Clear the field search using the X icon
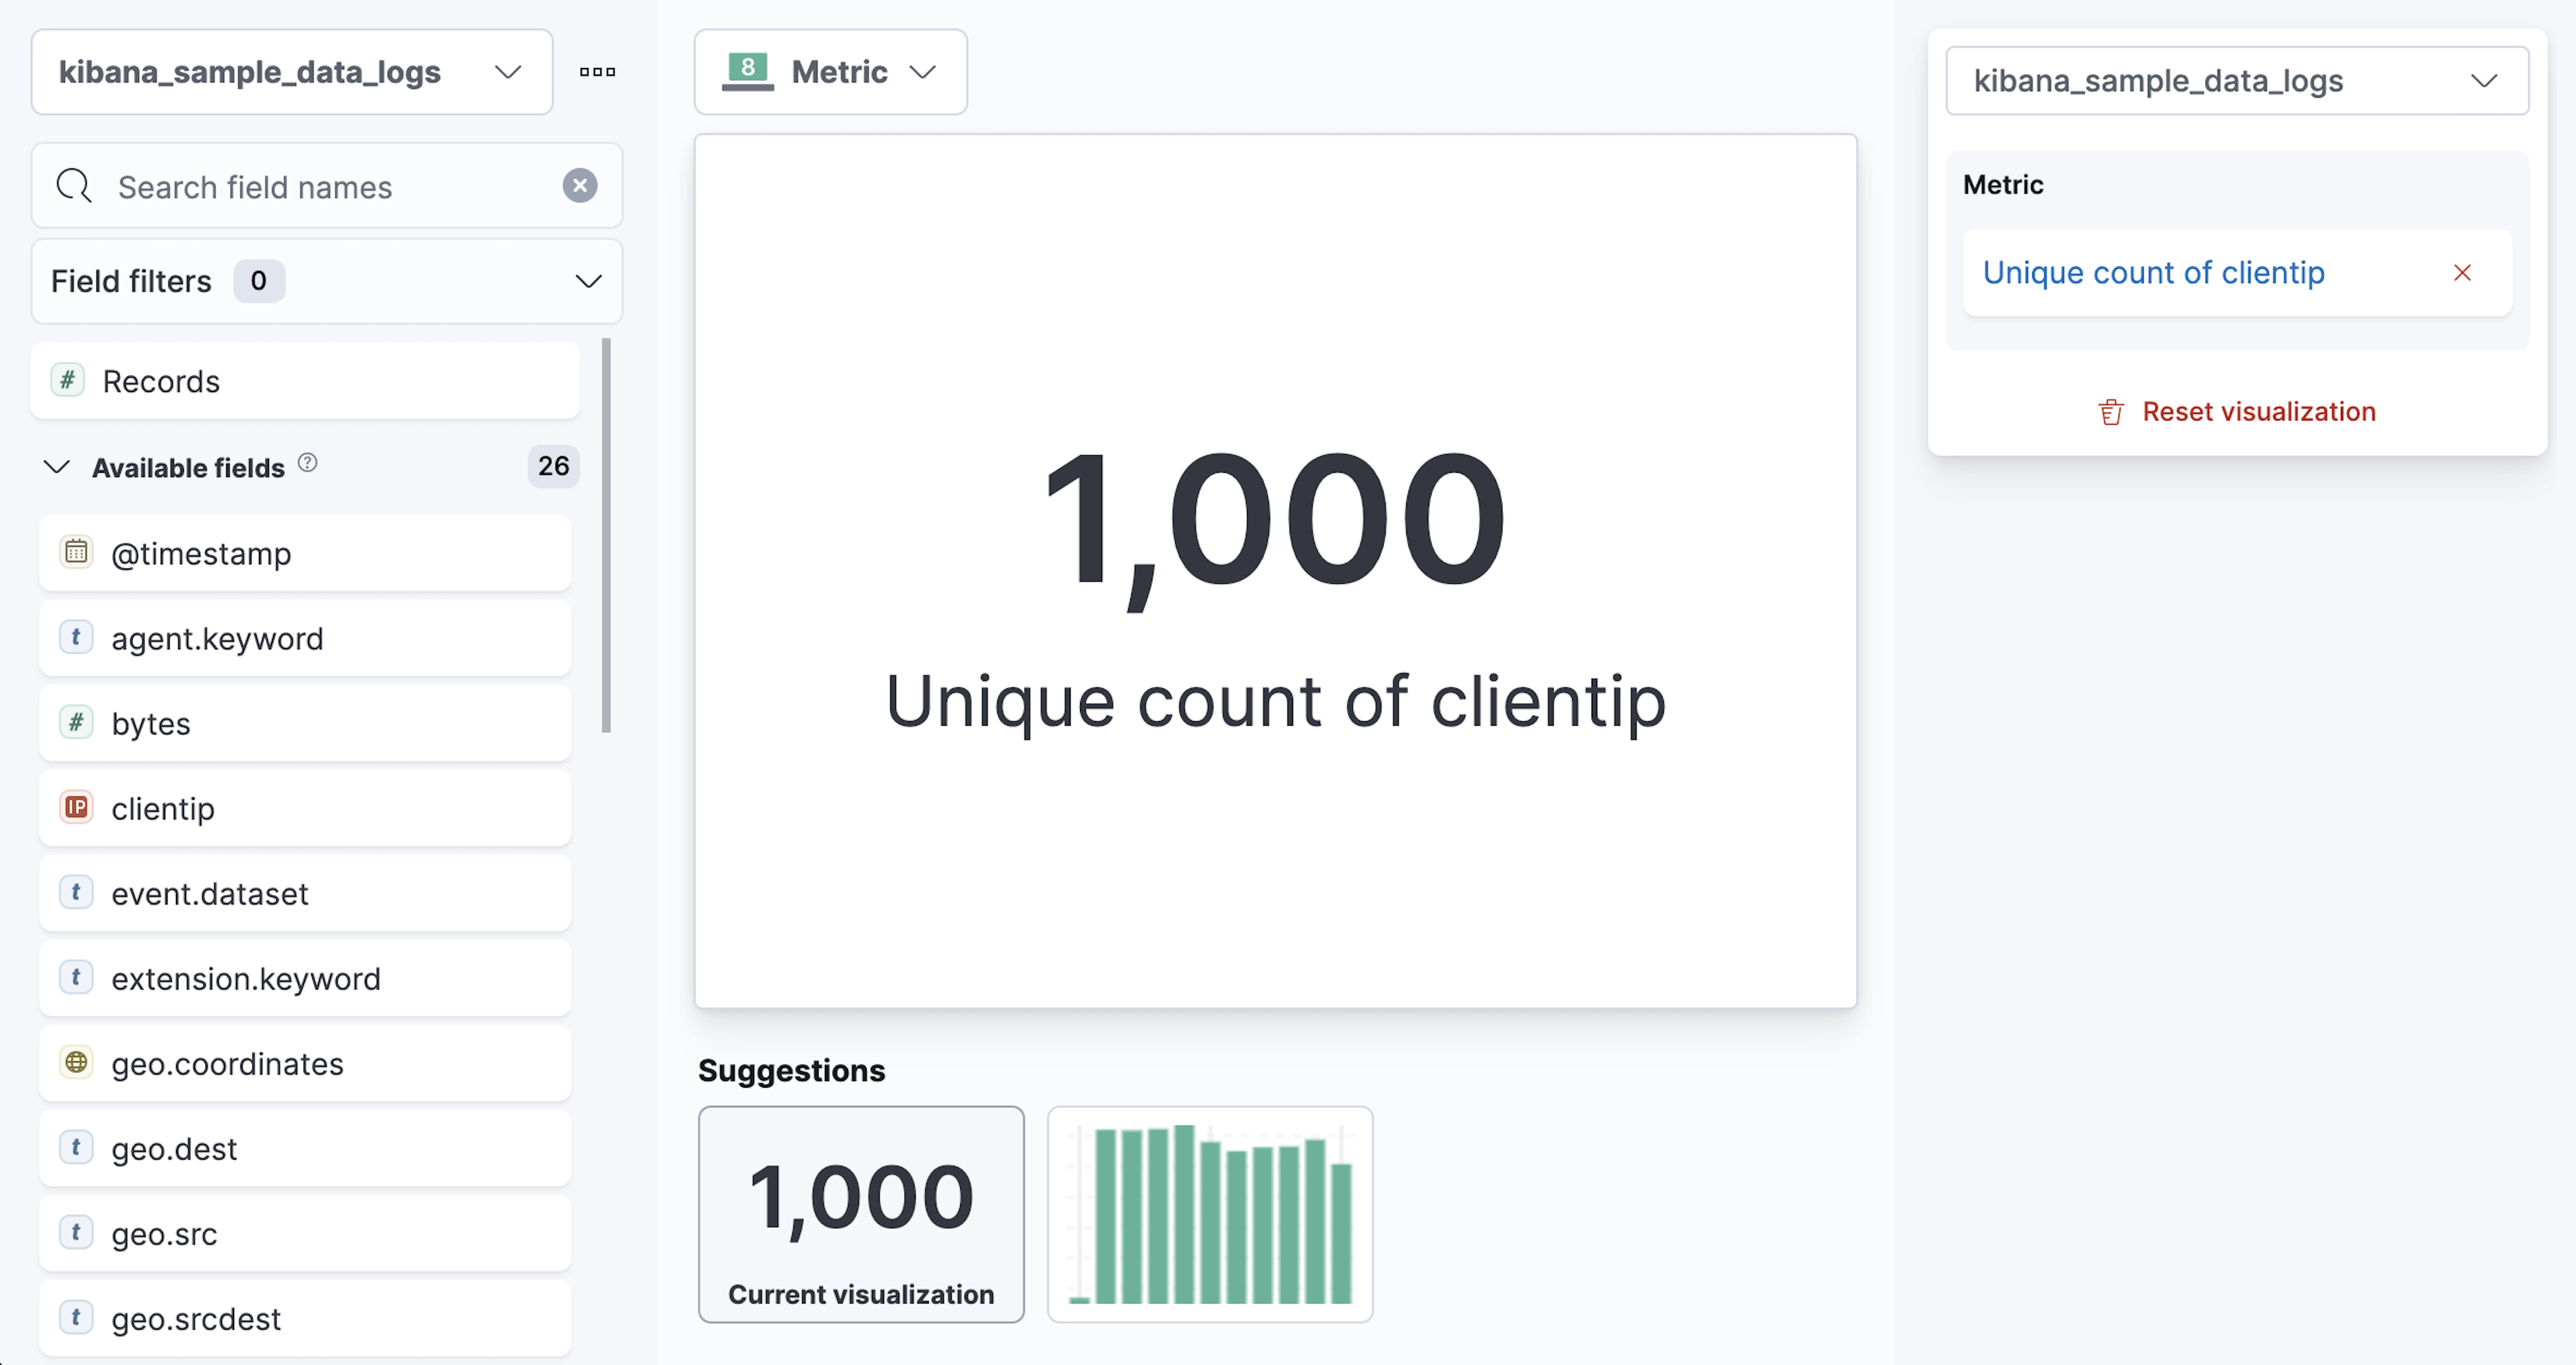Image resolution: width=2576 pixels, height=1365 pixels. tap(580, 186)
